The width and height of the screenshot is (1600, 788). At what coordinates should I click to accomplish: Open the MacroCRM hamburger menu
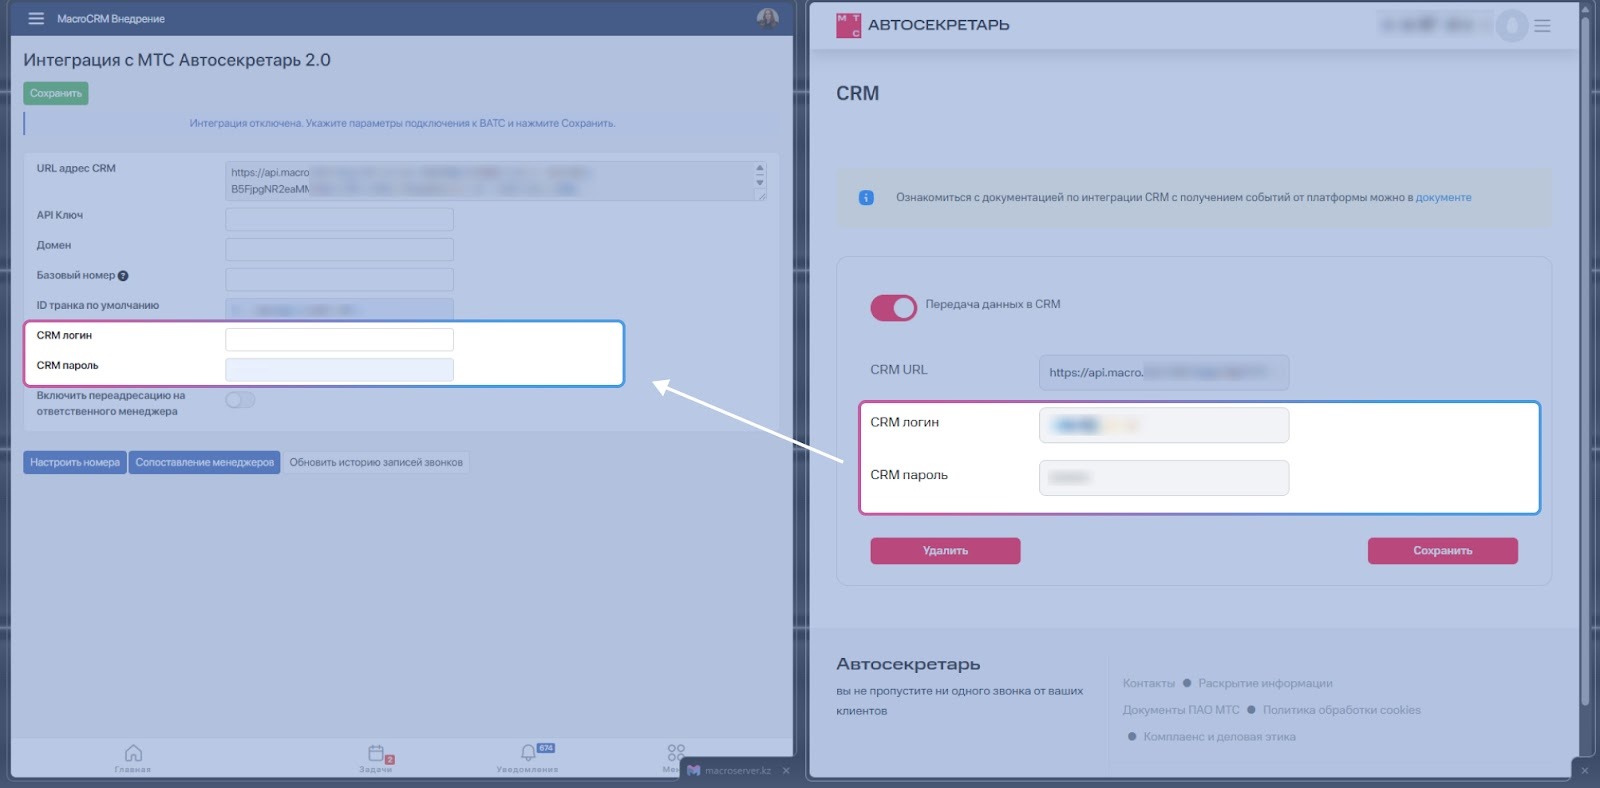(36, 18)
